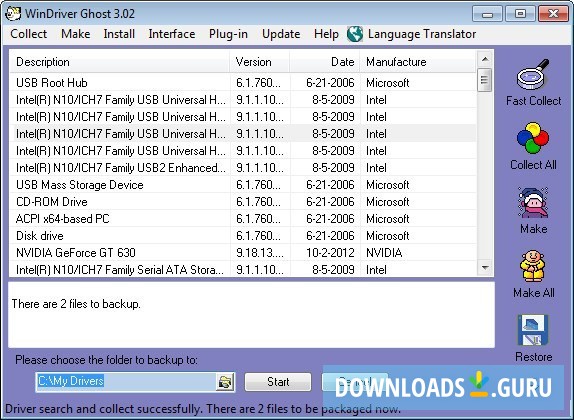The height and width of the screenshot is (420, 574).
Task: Select the Intel N10/ICH7 USB2 Enhanced row
Action: click(243, 168)
